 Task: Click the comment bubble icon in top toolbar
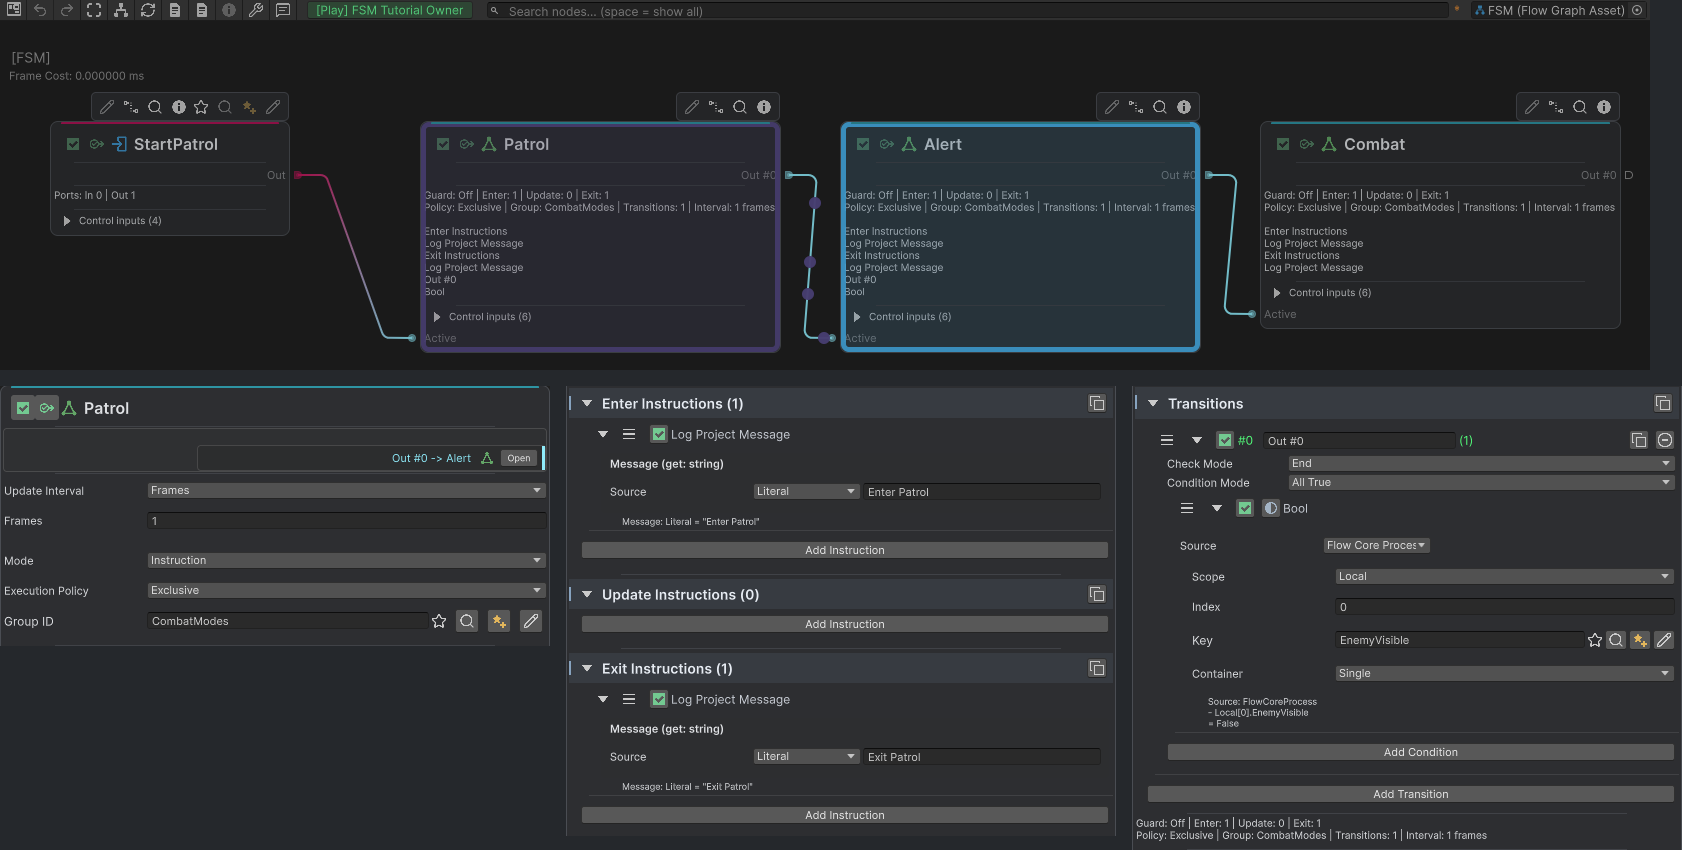point(283,10)
